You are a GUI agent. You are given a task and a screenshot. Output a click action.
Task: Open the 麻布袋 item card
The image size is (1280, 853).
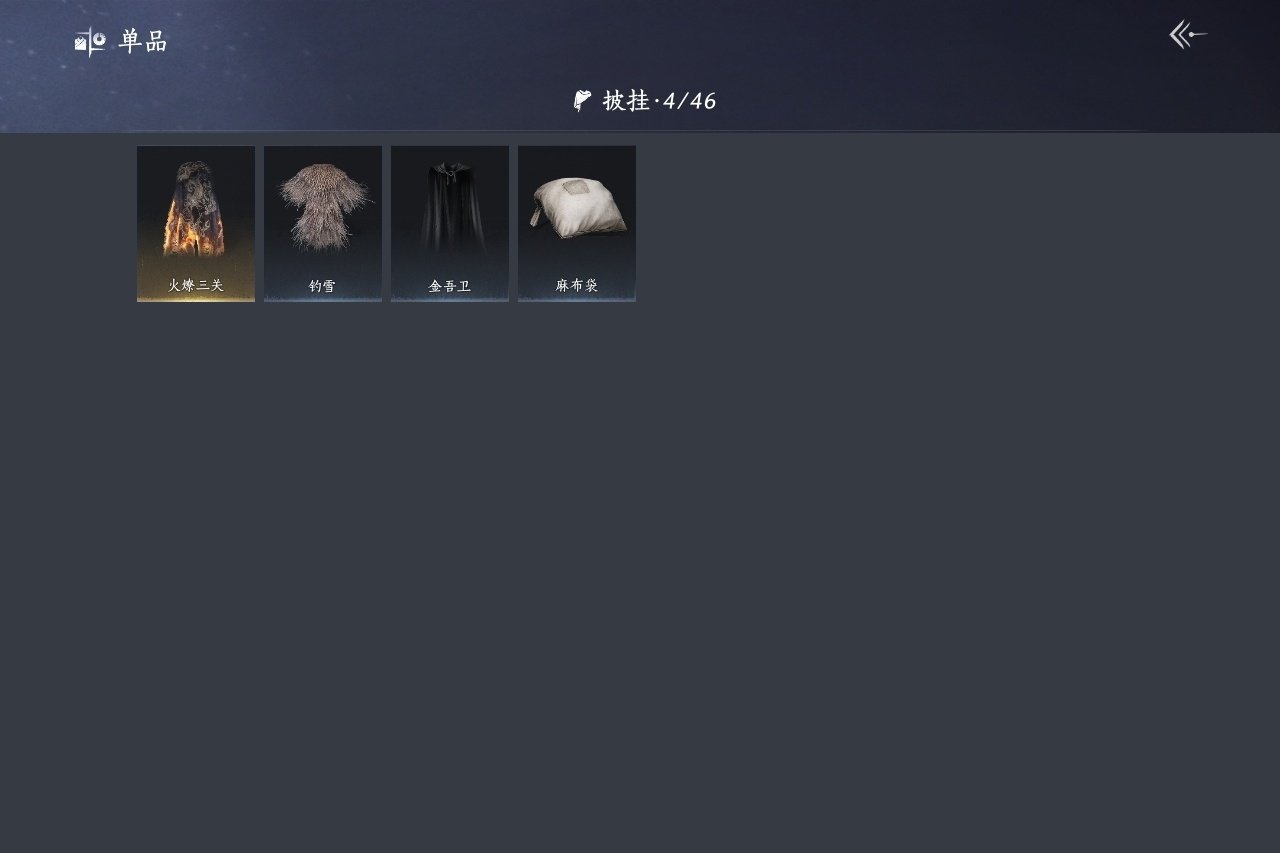[x=577, y=223]
